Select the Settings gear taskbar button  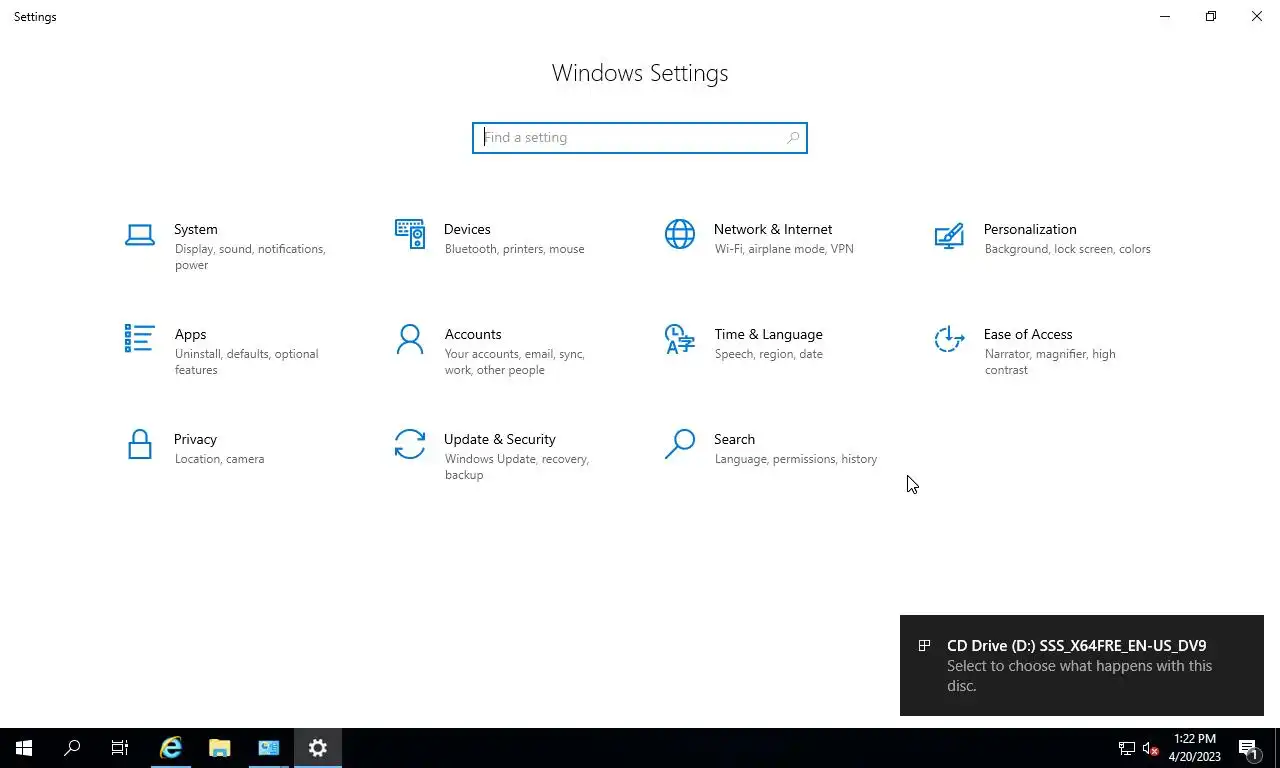[x=318, y=748]
